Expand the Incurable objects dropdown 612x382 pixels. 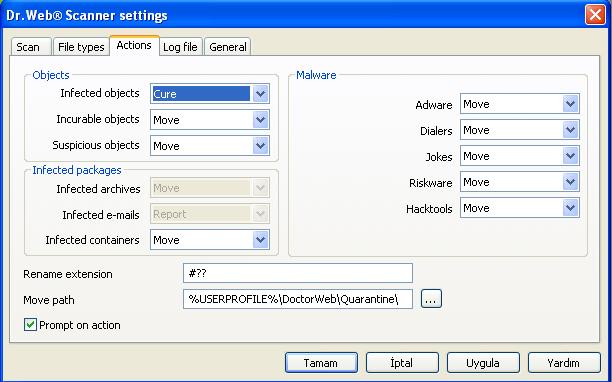click(210, 120)
